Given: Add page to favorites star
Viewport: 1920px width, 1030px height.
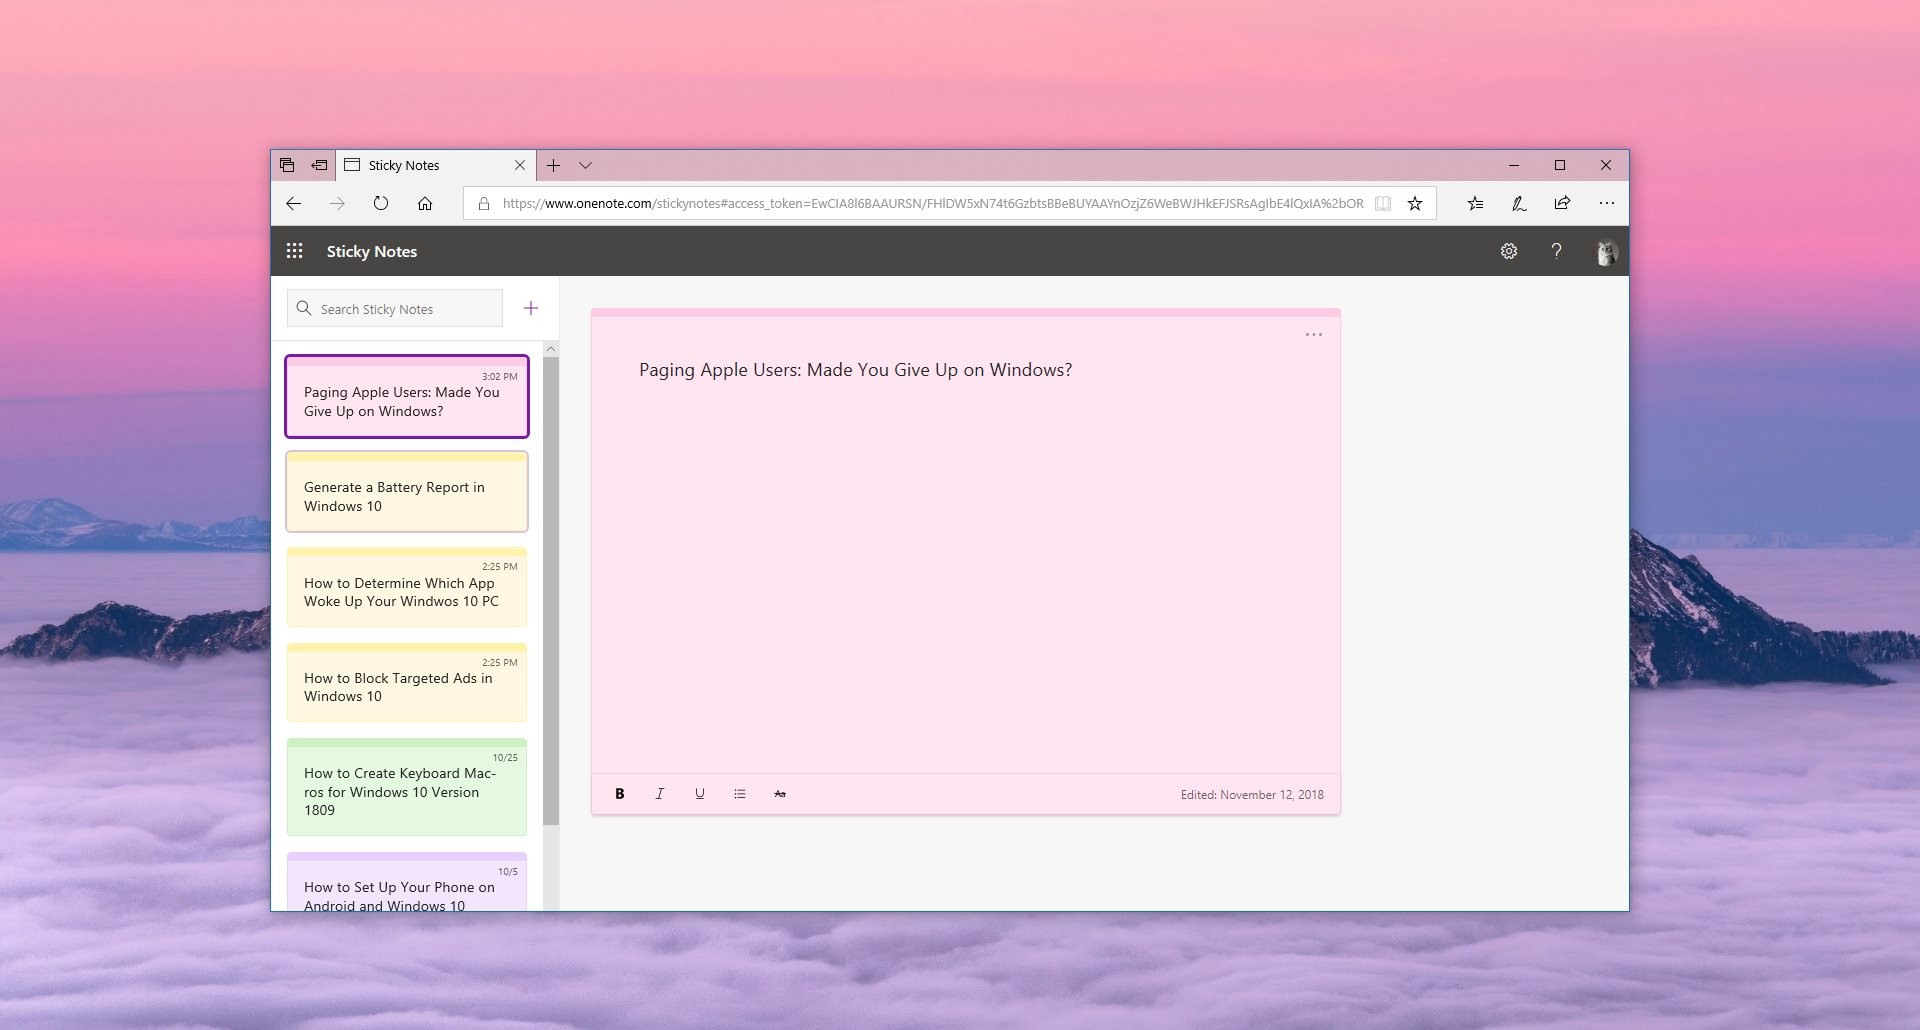Looking at the screenshot, I should (x=1415, y=203).
